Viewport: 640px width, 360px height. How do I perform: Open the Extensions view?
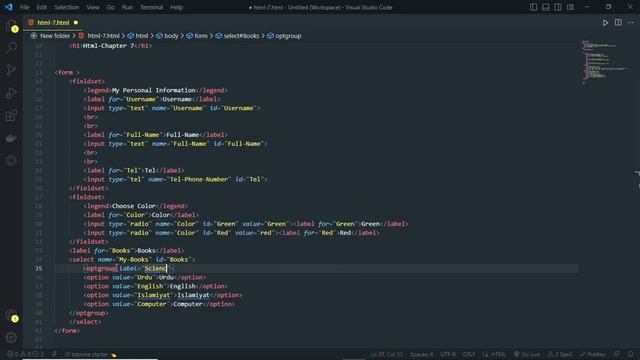click(11, 116)
